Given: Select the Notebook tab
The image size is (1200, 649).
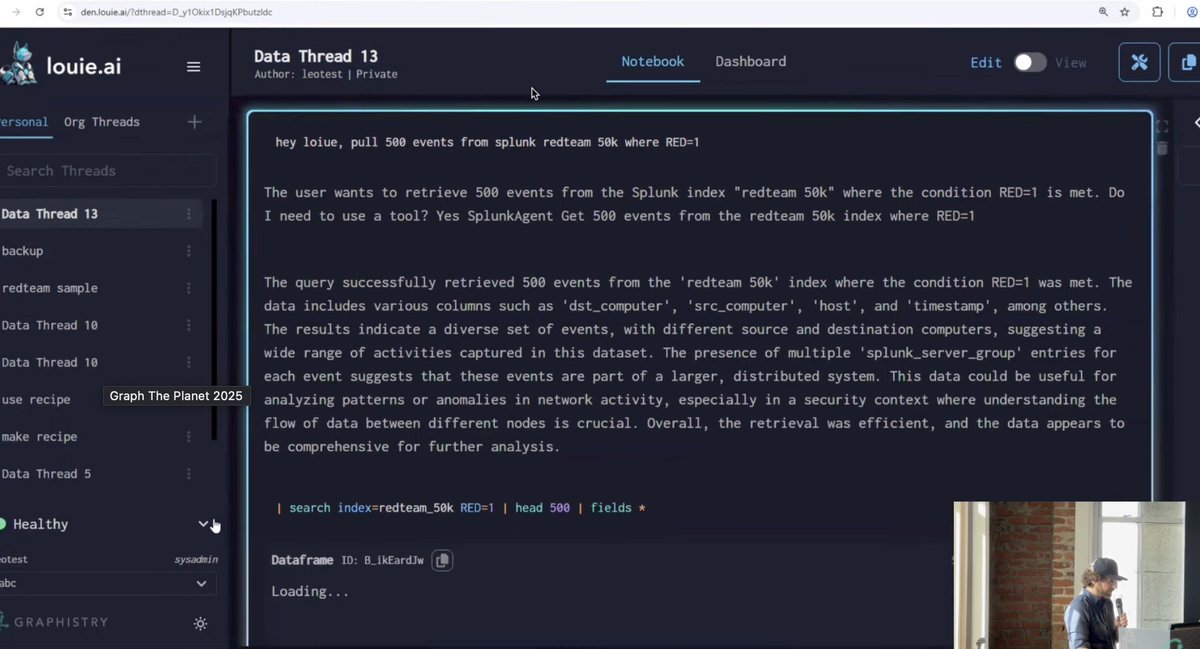Looking at the screenshot, I should tap(652, 61).
